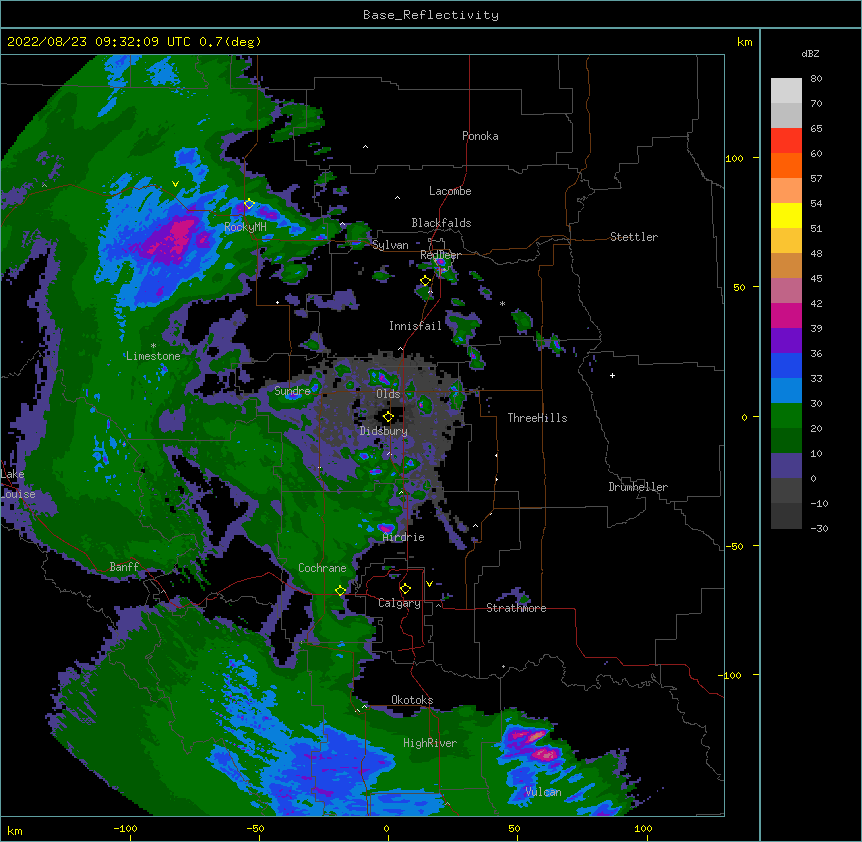Click the white plus marker east of ThreeHills
The height and width of the screenshot is (842, 862).
tap(612, 375)
